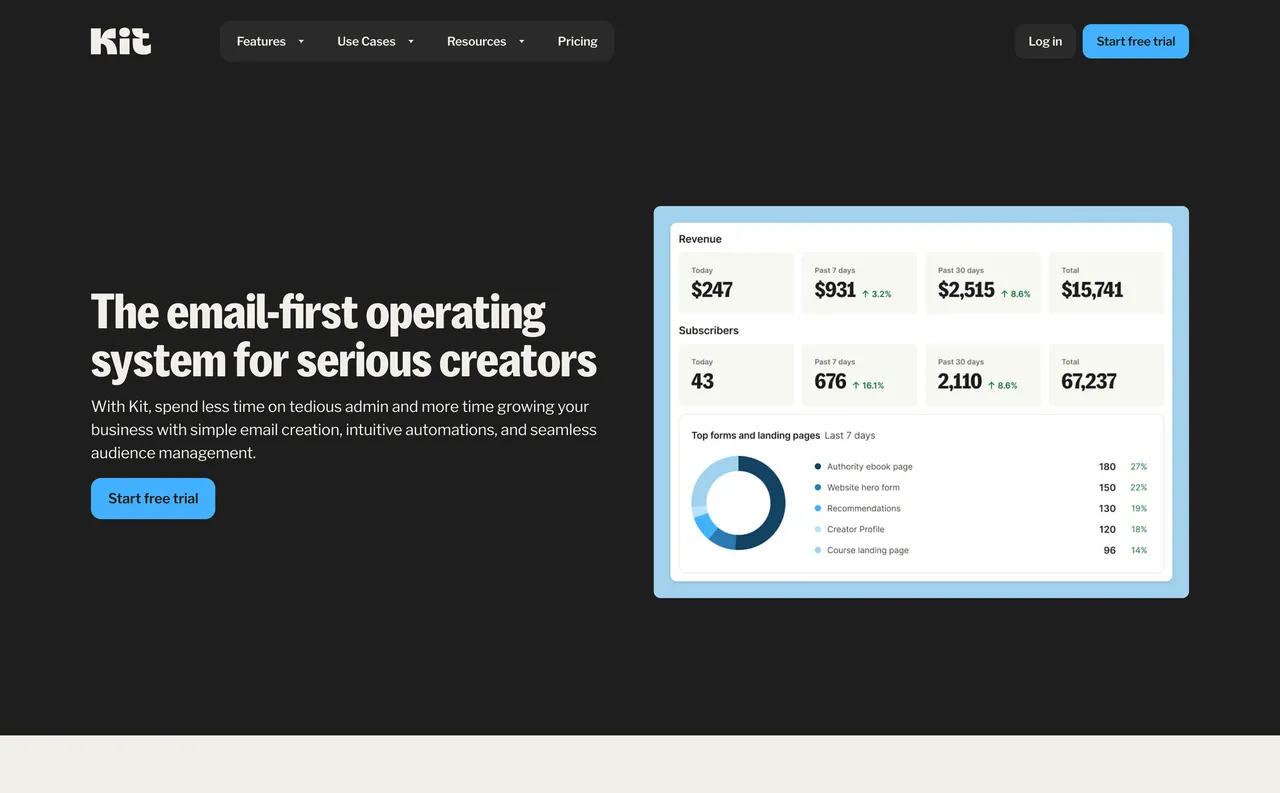Screen dimensions: 1280x793
Task: Click the Past 7 days $931 revenue tile
Action: pos(859,282)
